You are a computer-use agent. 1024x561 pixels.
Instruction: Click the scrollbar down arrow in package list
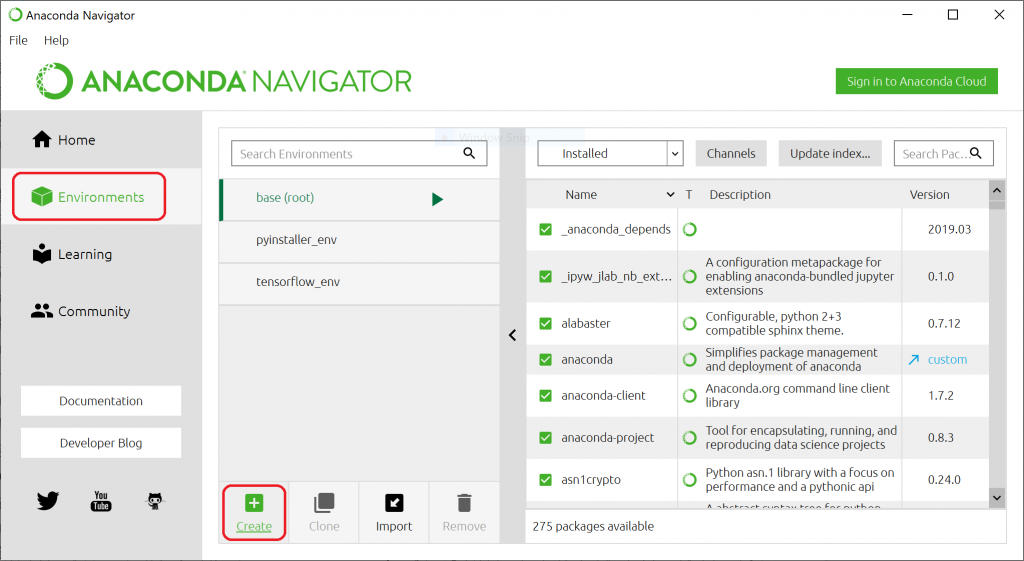pyautogui.click(x=997, y=497)
